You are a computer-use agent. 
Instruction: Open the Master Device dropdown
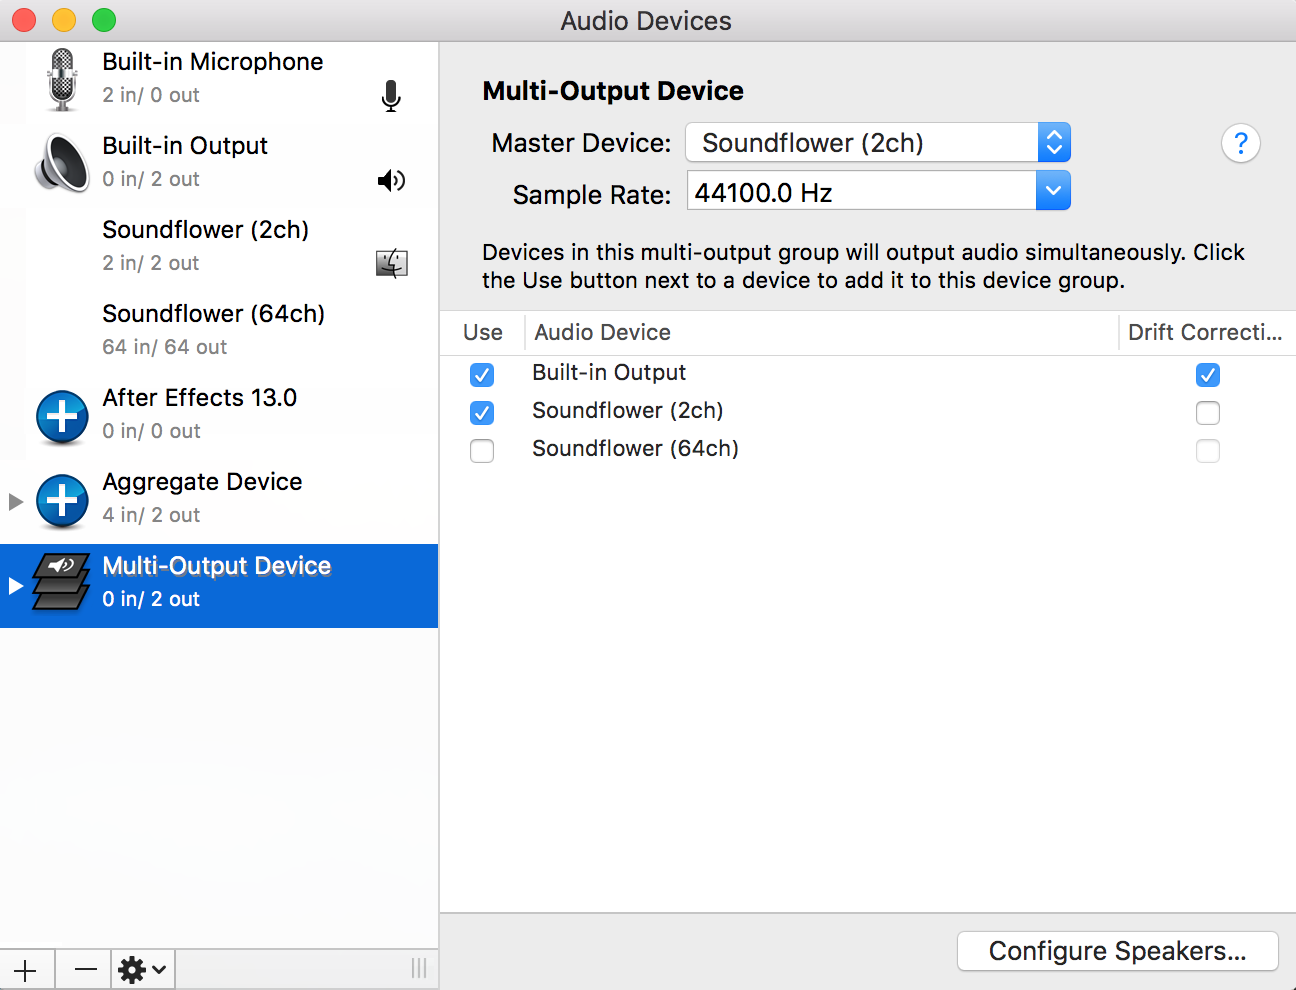pyautogui.click(x=878, y=142)
